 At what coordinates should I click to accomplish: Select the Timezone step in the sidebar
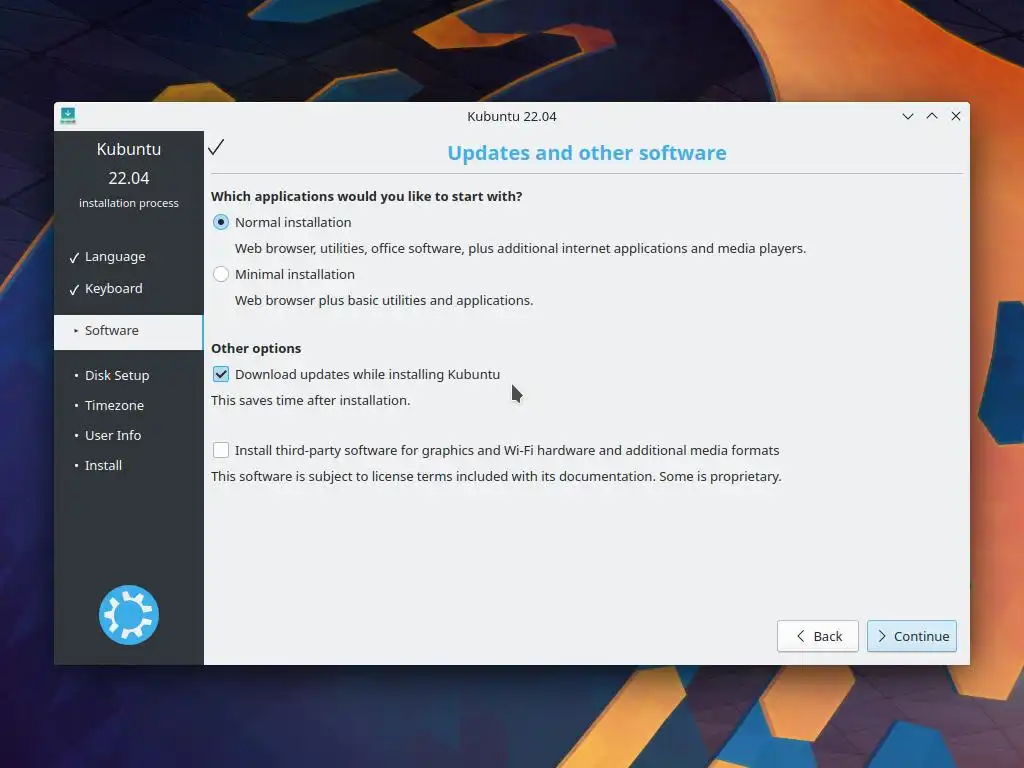[114, 406]
